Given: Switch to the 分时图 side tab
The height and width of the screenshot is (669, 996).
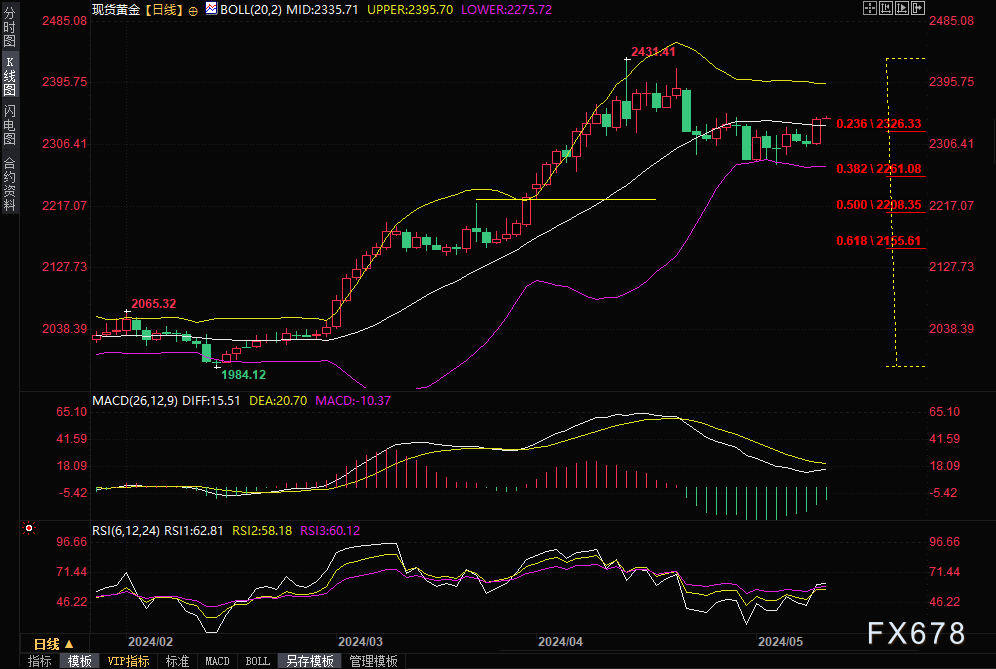Looking at the screenshot, I should pos(9,28).
